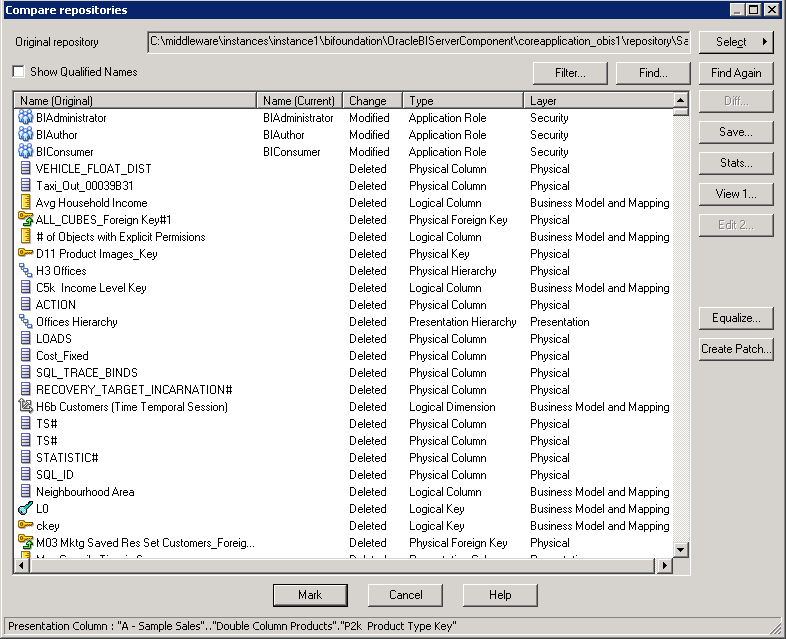Click the Equalize button
Image resolution: width=786 pixels, height=639 pixels.
point(736,318)
